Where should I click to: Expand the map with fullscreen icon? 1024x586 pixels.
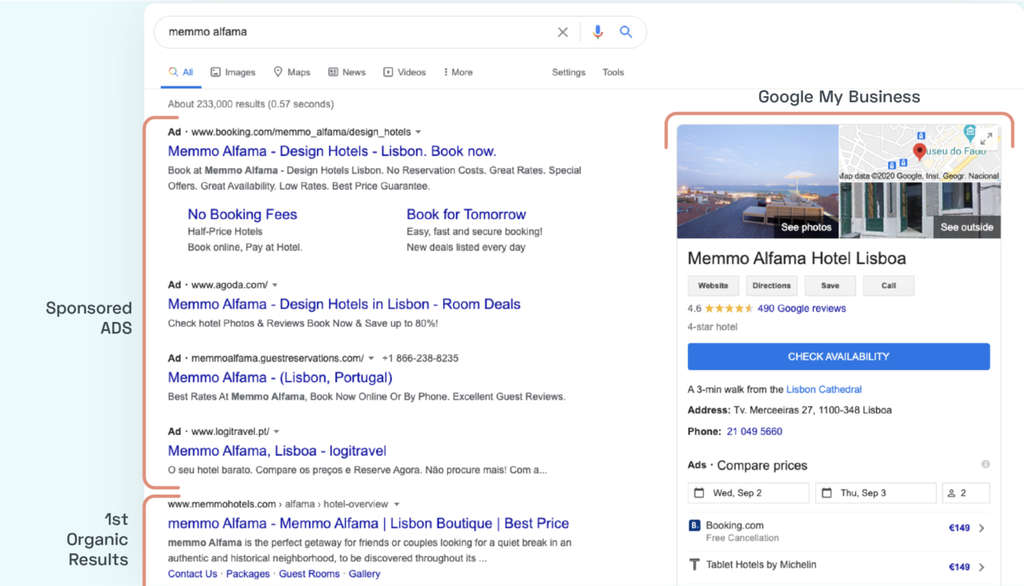(986, 139)
